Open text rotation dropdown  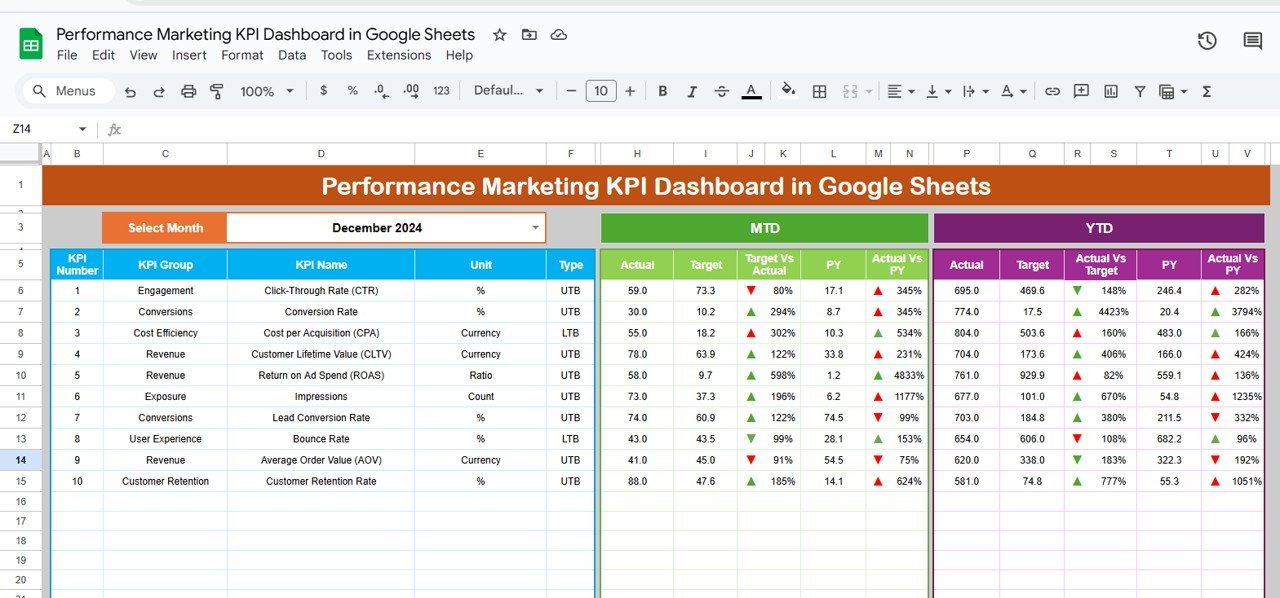coord(1013,91)
